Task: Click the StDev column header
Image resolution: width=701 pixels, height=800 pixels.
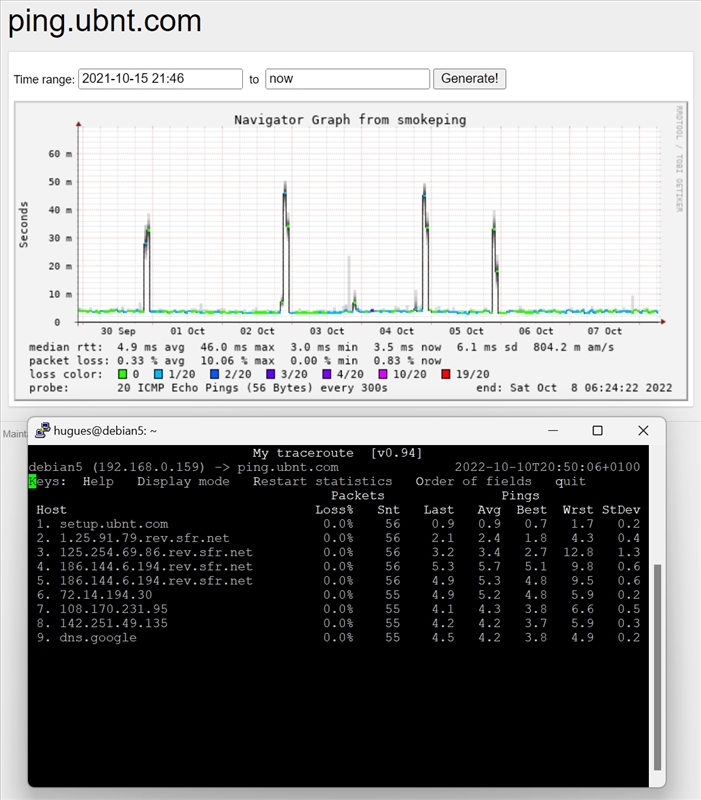Action: (621, 510)
